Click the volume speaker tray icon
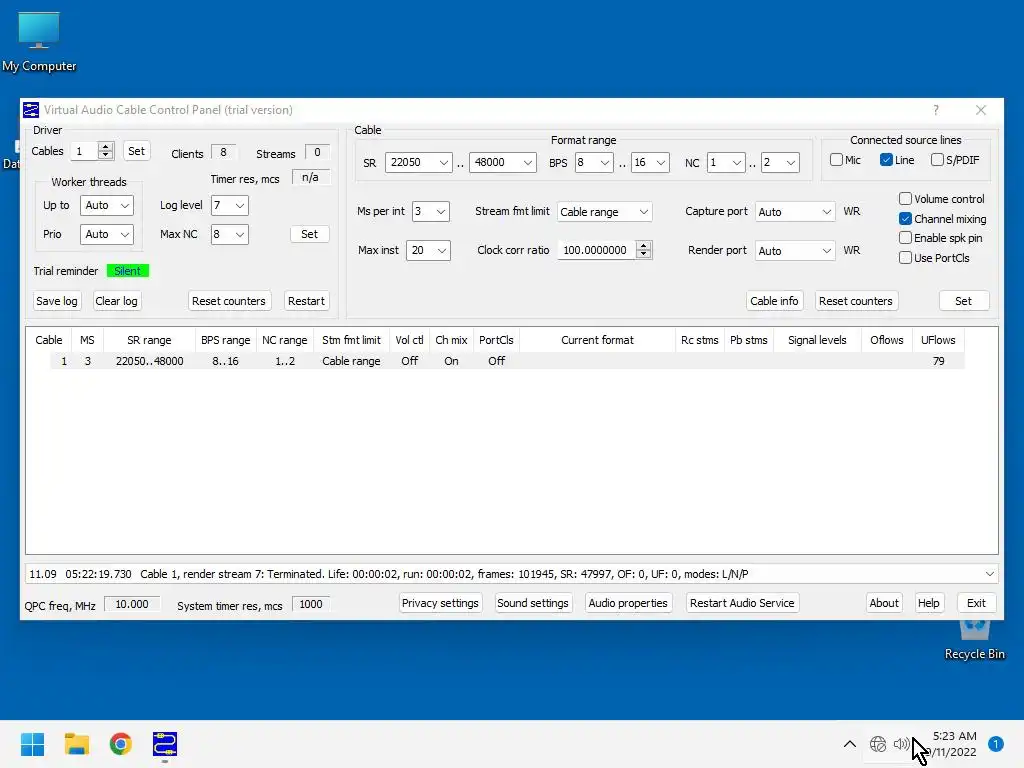This screenshot has width=1024, height=768. coord(901,744)
